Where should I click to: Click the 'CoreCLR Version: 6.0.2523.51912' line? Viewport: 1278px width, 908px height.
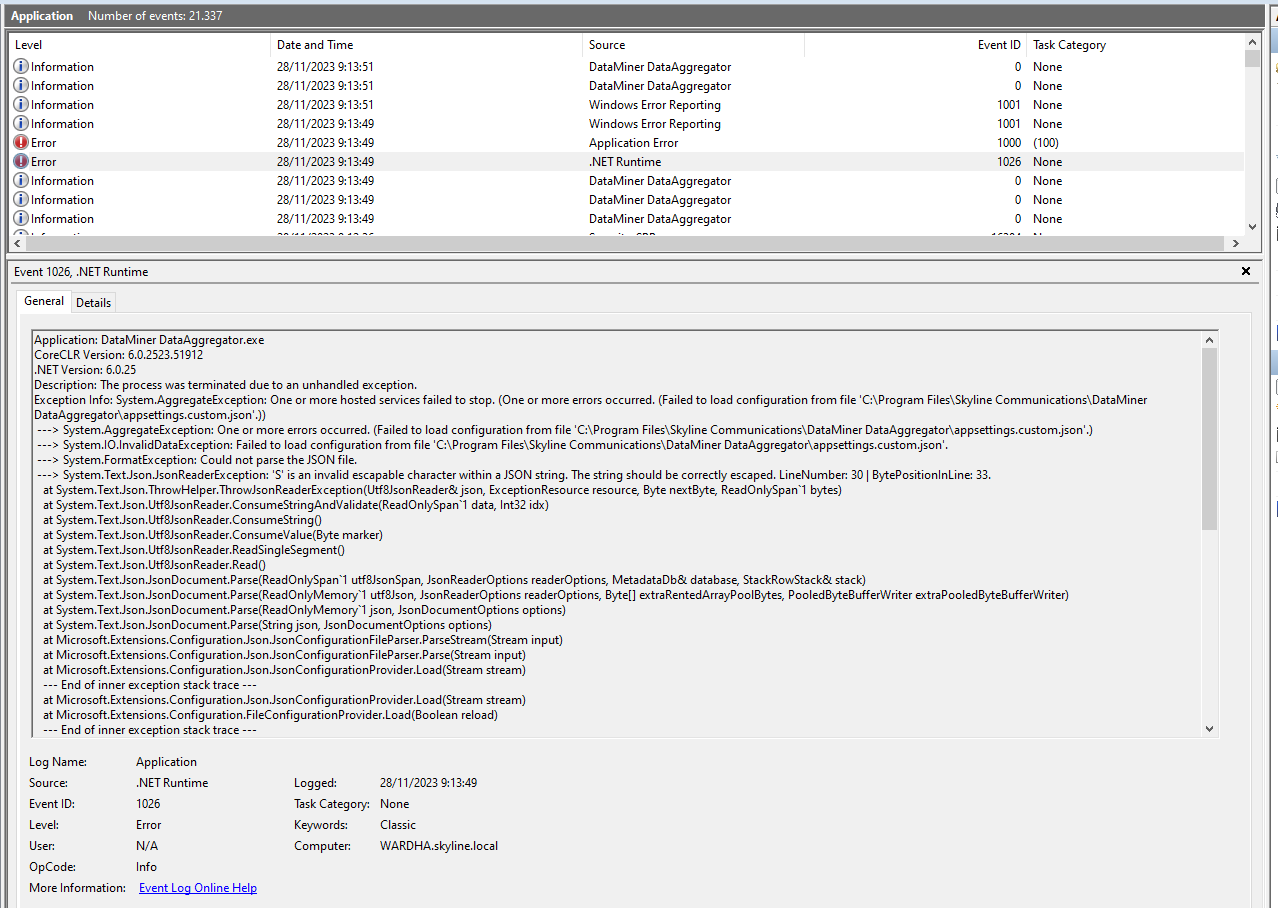point(119,355)
